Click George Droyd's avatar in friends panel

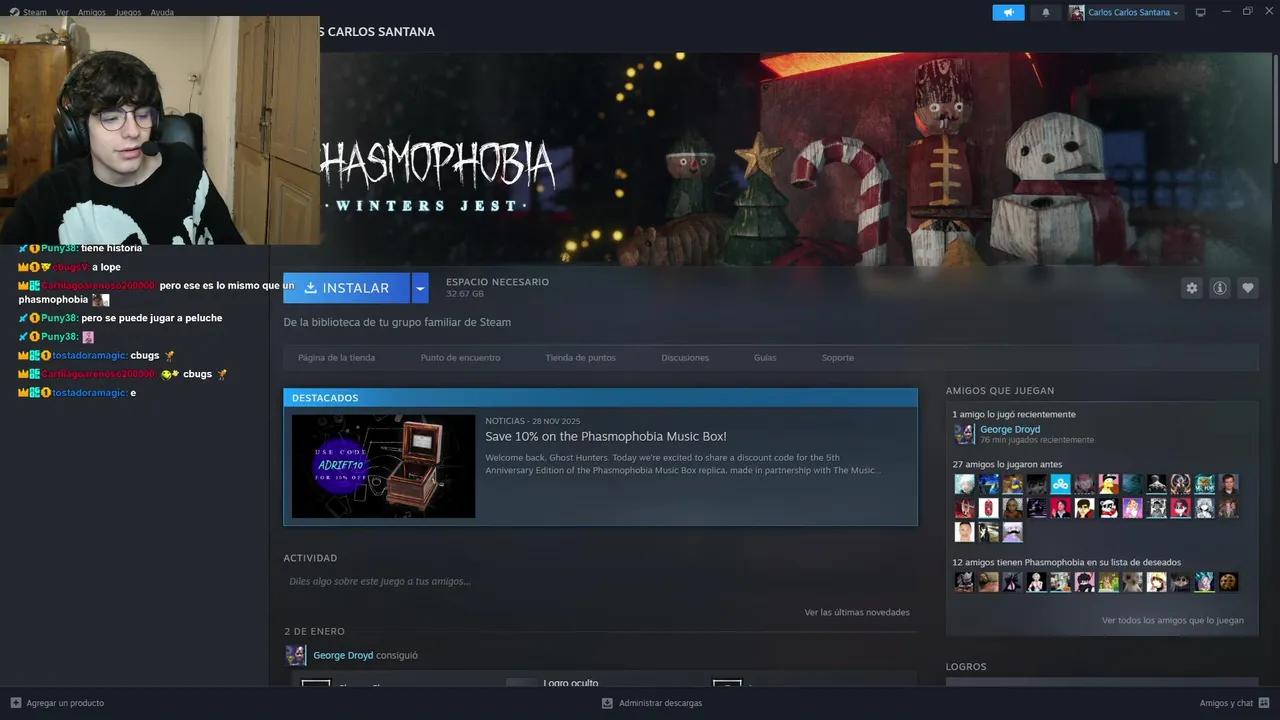964,434
